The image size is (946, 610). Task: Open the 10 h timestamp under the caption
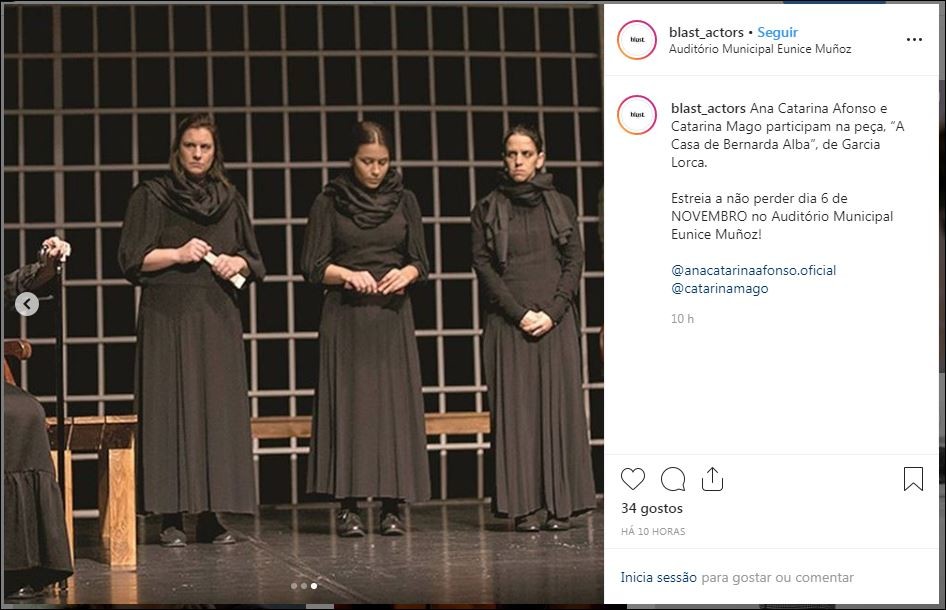coord(682,319)
